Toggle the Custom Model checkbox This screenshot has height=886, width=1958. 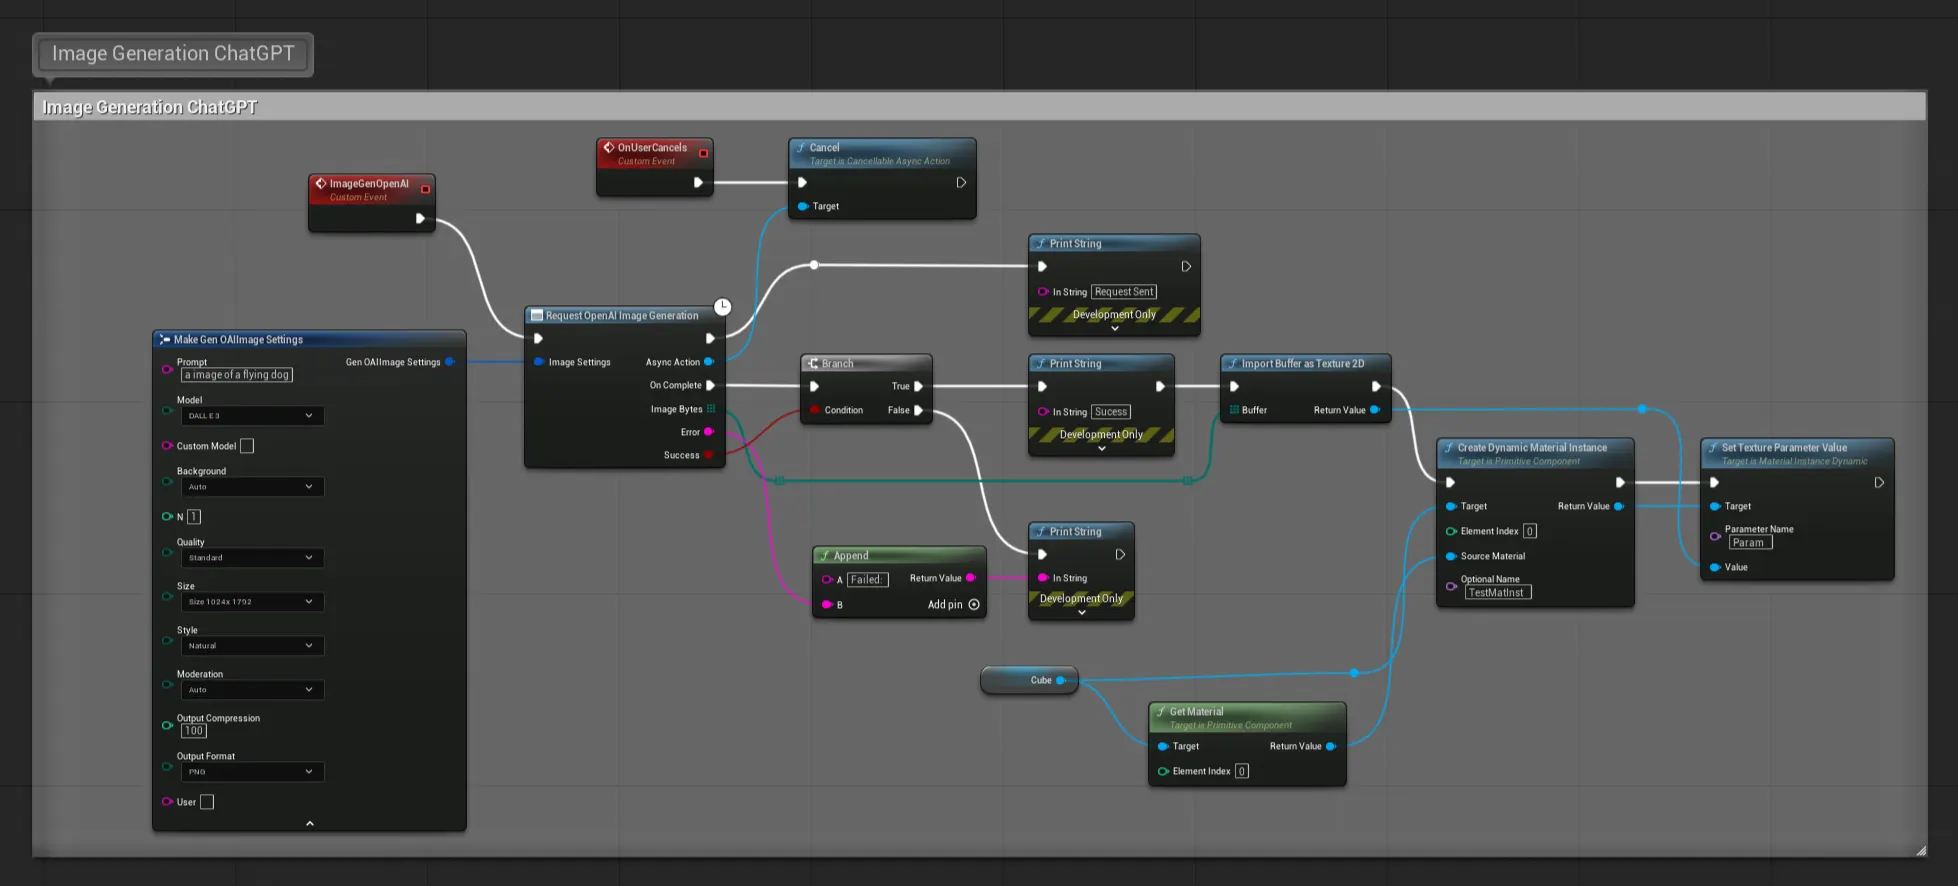247,446
